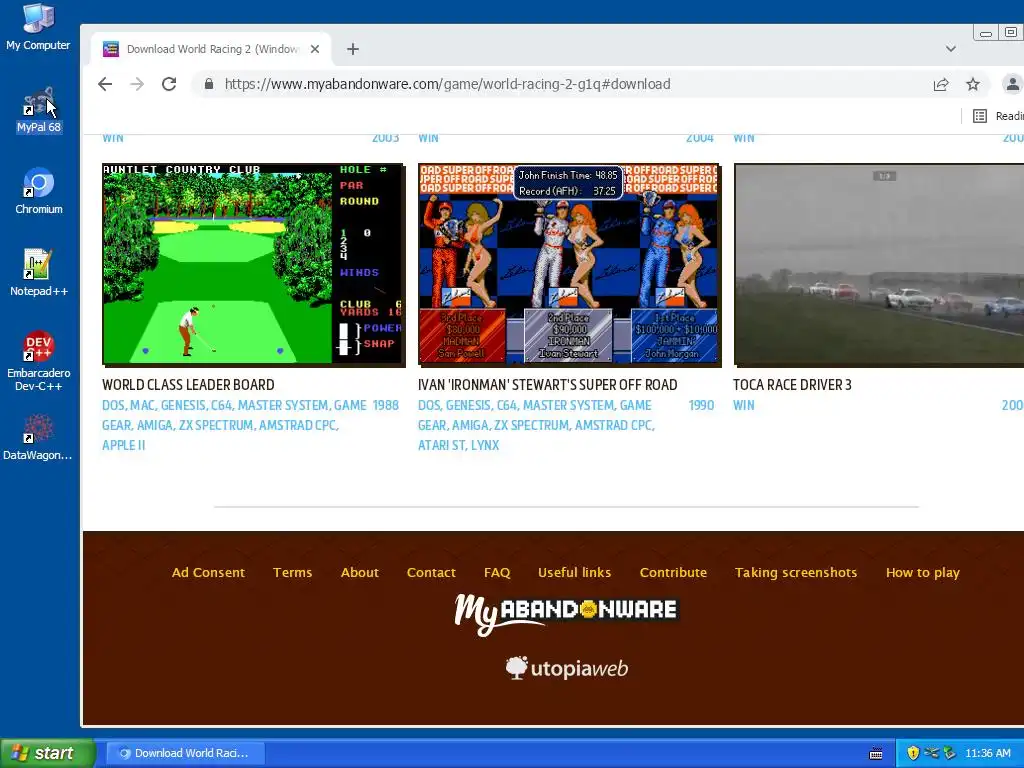This screenshot has height=768, width=1024.
Task: Select the Download World Racing 2 tab
Action: pyautogui.click(x=210, y=49)
